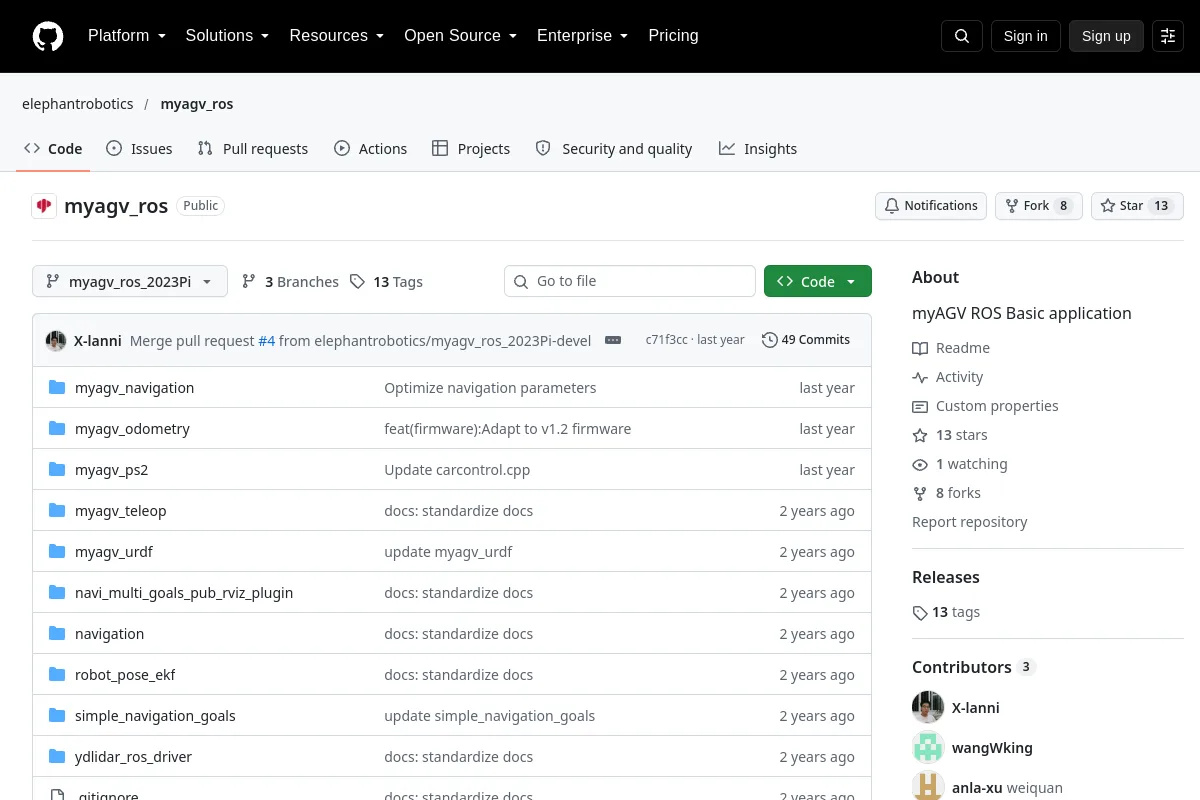Expand the Platform menu
This screenshot has width=1200, height=800.
(126, 36)
